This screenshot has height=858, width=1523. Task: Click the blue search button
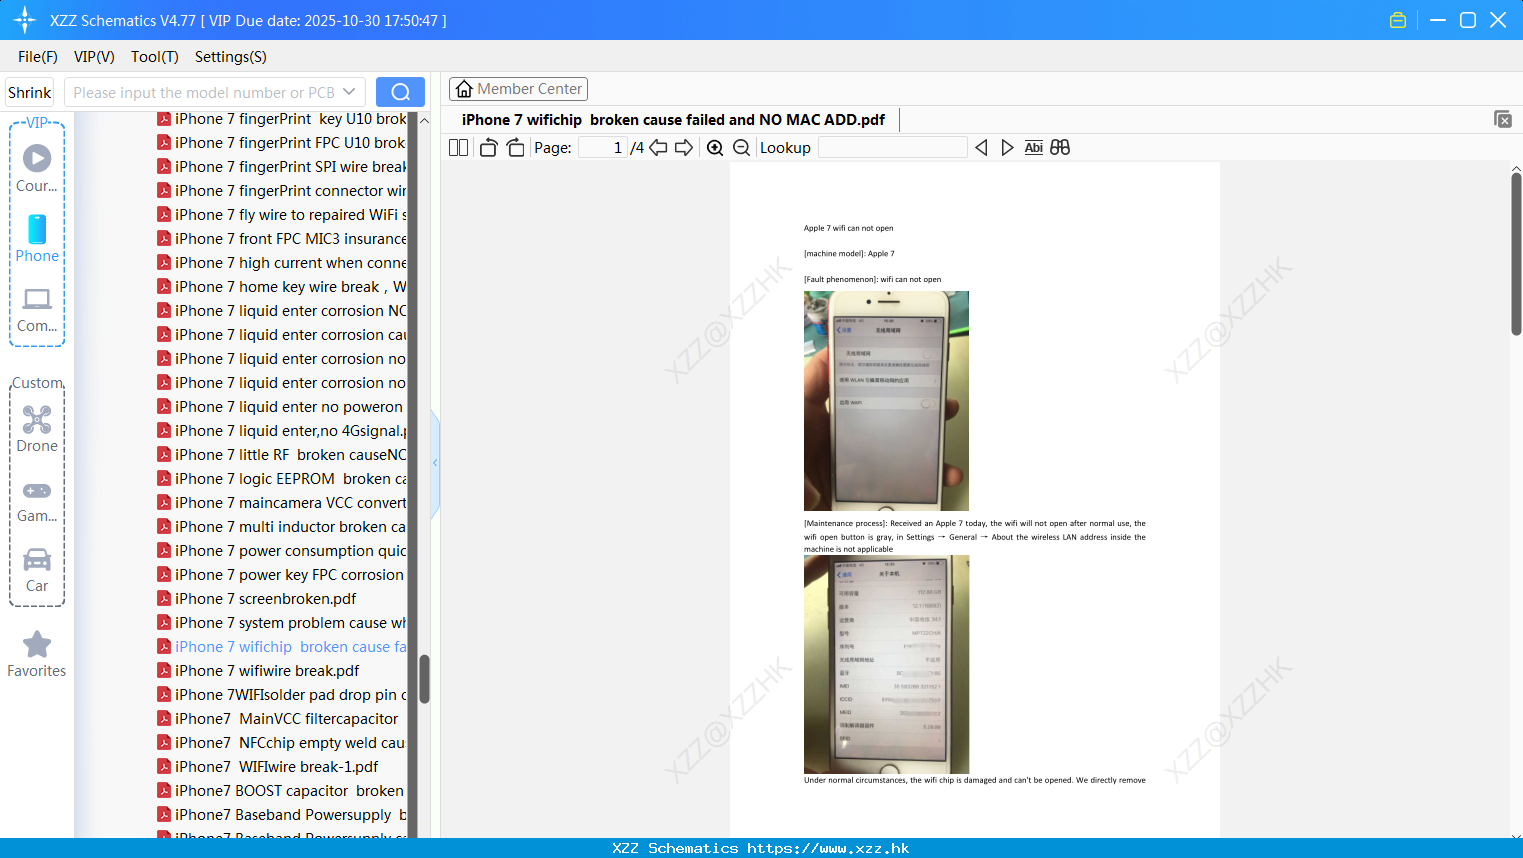(x=400, y=92)
